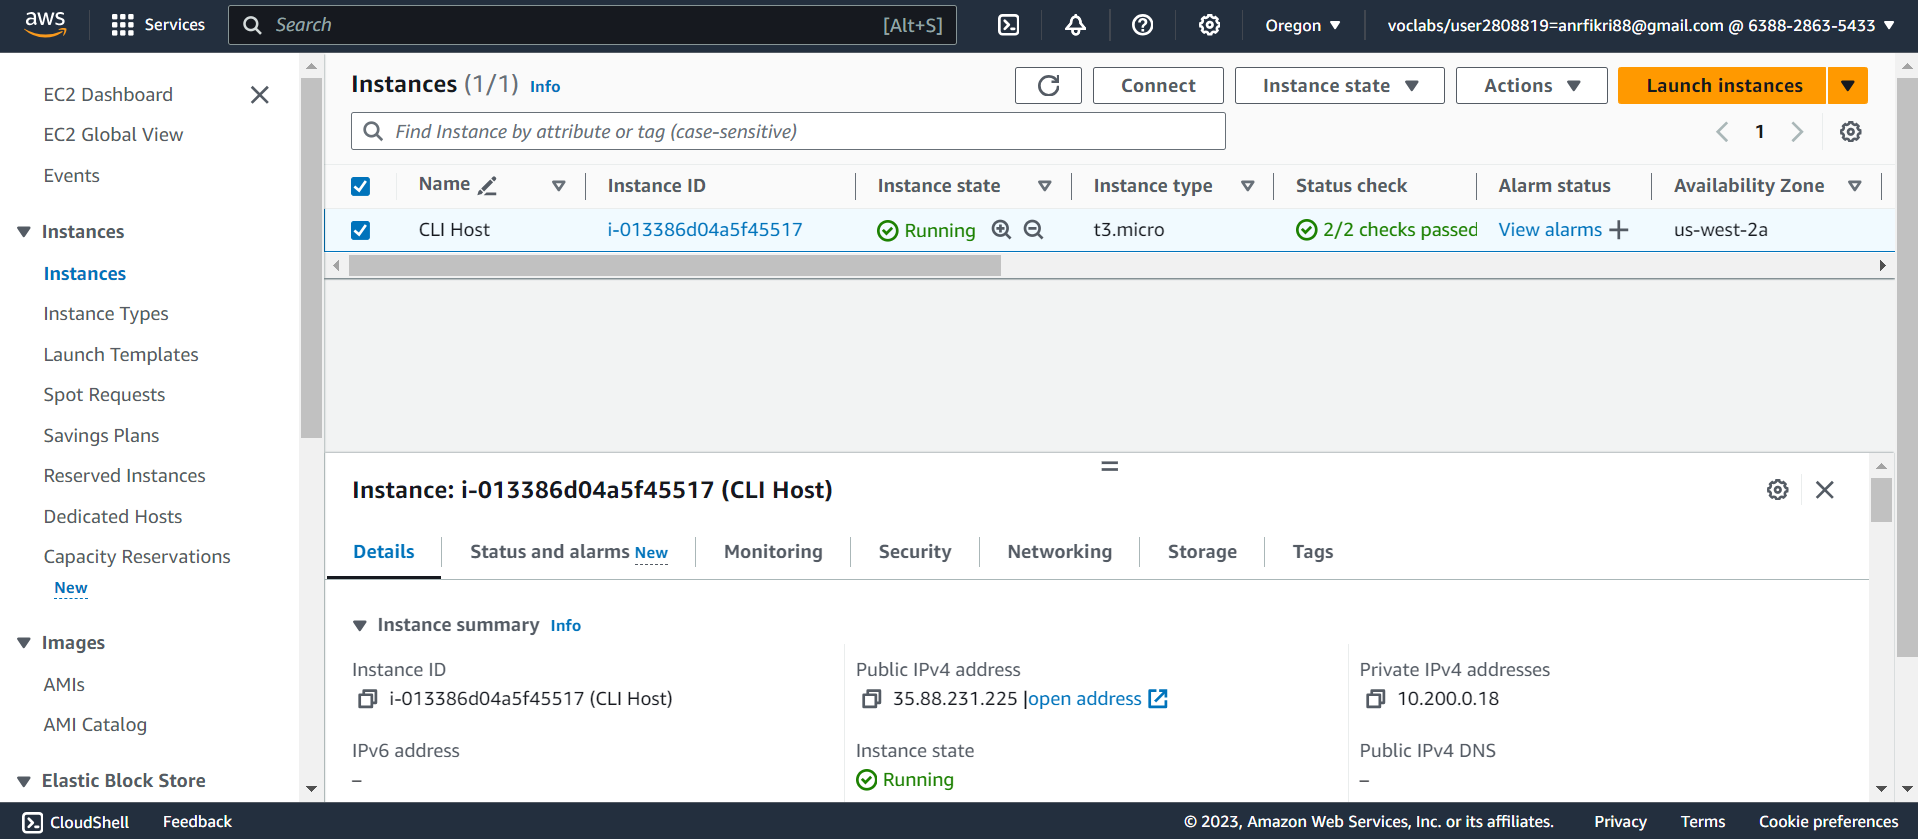This screenshot has width=1918, height=839.
Task: Expand the Actions dropdown menu
Action: (x=1531, y=86)
